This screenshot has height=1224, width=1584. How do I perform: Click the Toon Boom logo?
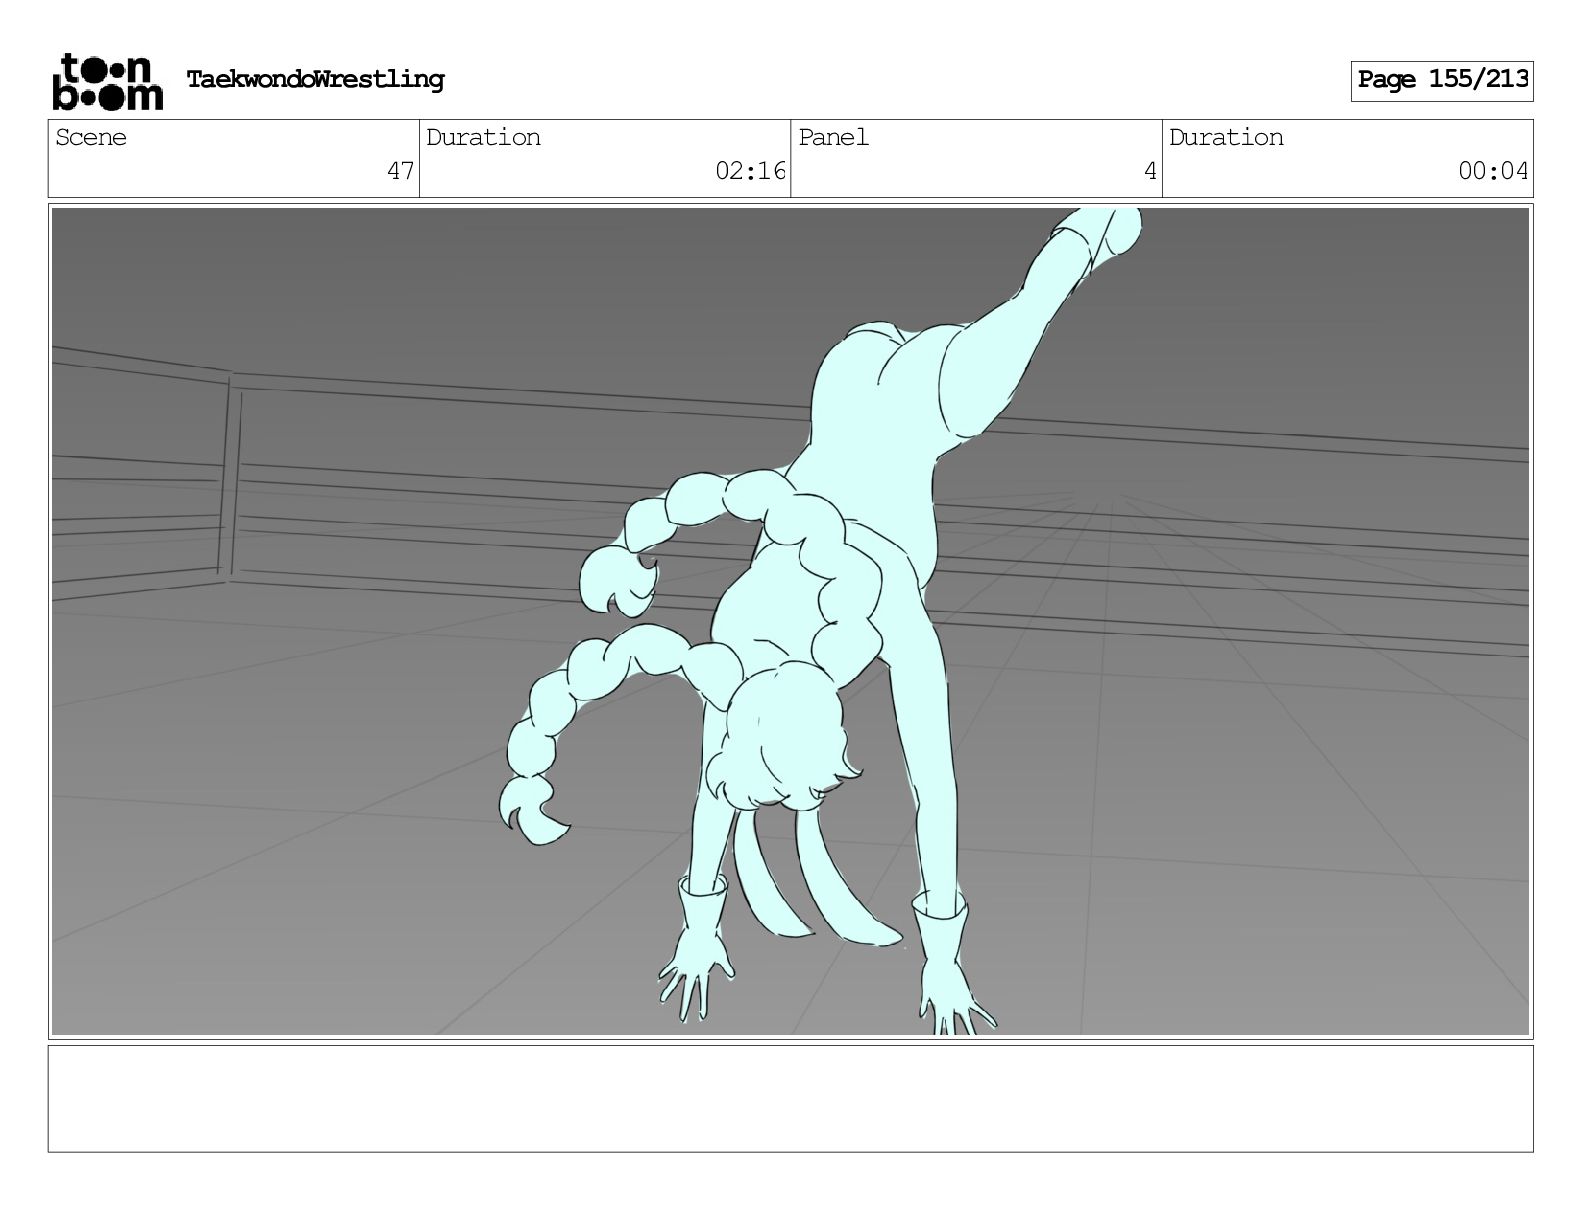[x=107, y=81]
